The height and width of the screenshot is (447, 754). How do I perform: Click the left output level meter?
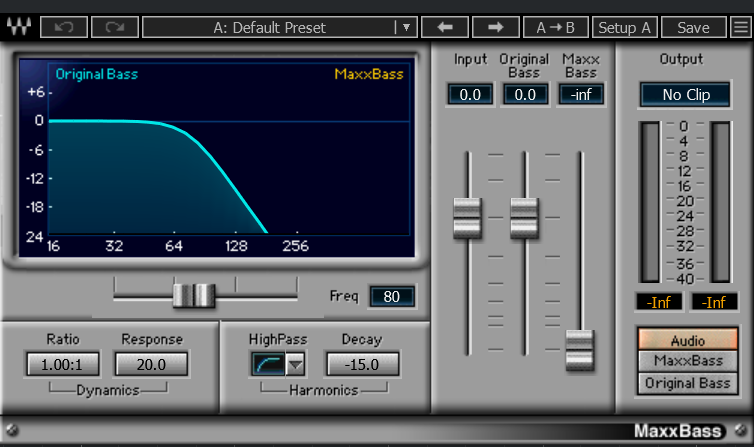click(650, 202)
